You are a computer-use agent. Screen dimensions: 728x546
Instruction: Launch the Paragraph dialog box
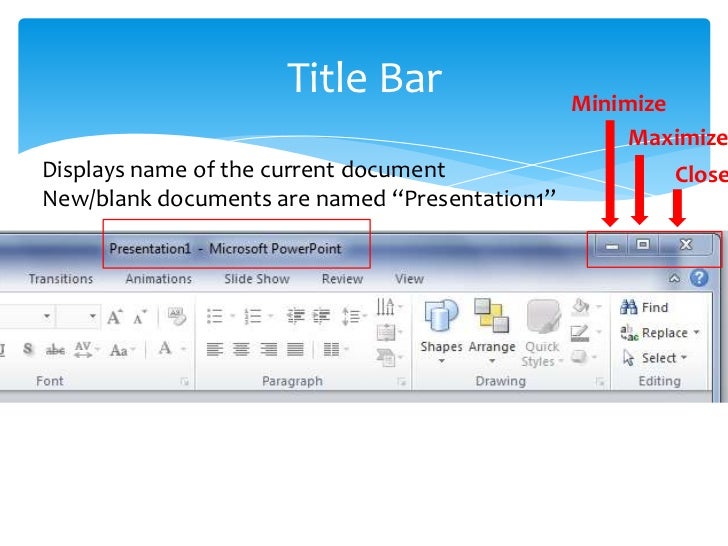402,382
